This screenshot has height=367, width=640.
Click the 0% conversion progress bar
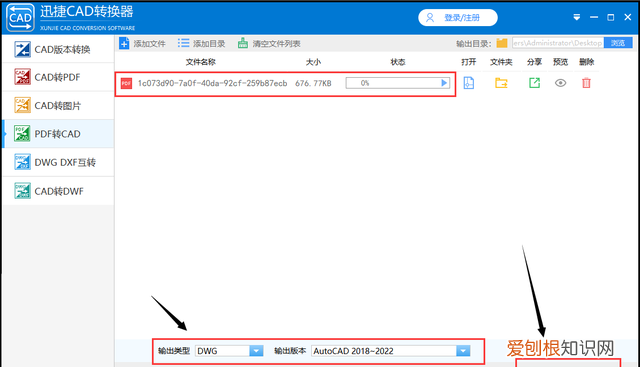(x=398, y=83)
